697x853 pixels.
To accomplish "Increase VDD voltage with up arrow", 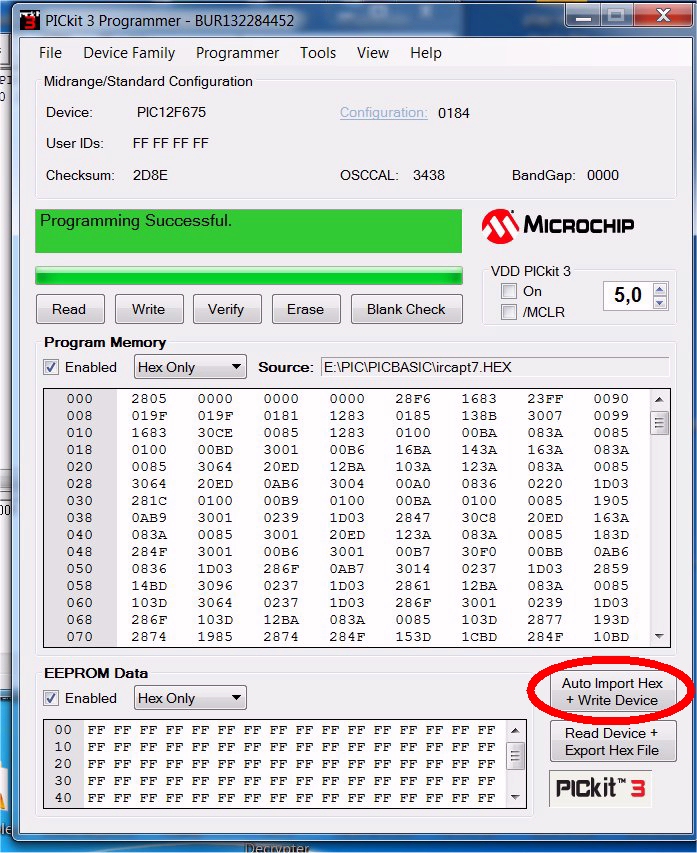I will 660,289.
